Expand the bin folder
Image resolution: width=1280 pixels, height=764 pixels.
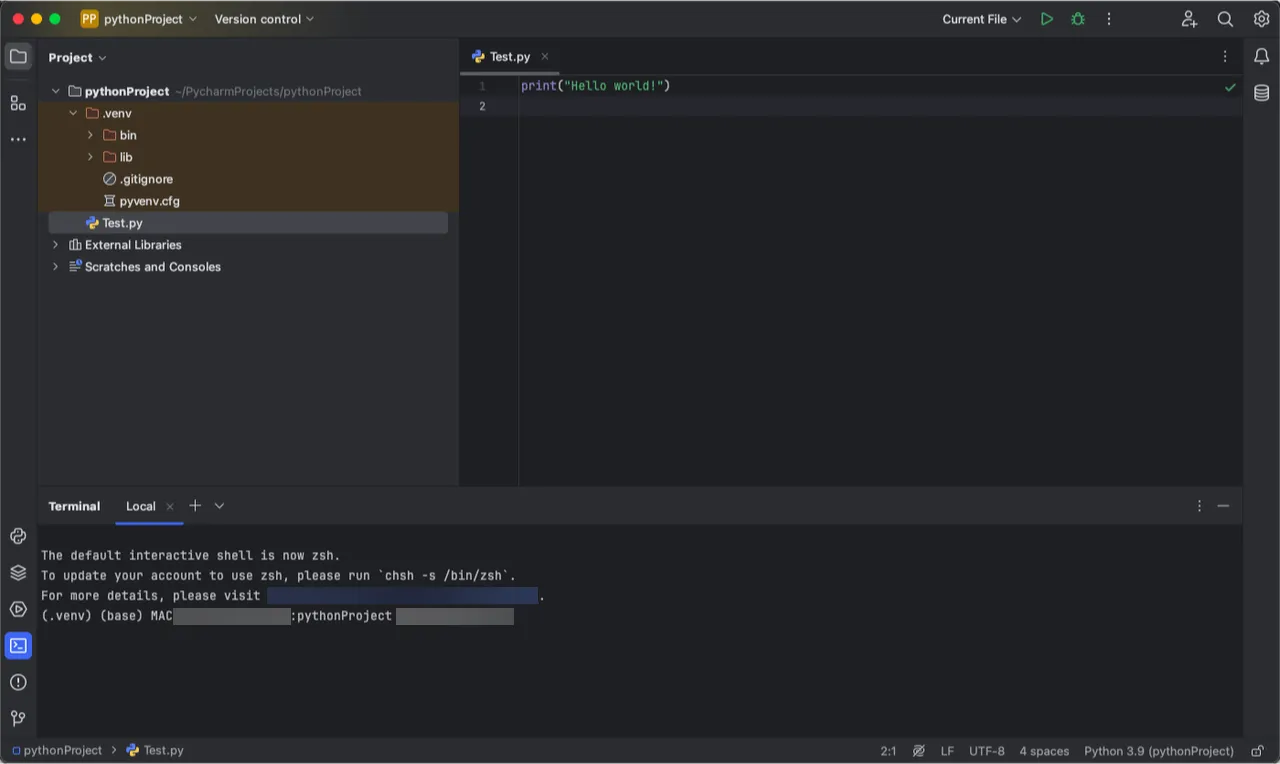coord(90,135)
